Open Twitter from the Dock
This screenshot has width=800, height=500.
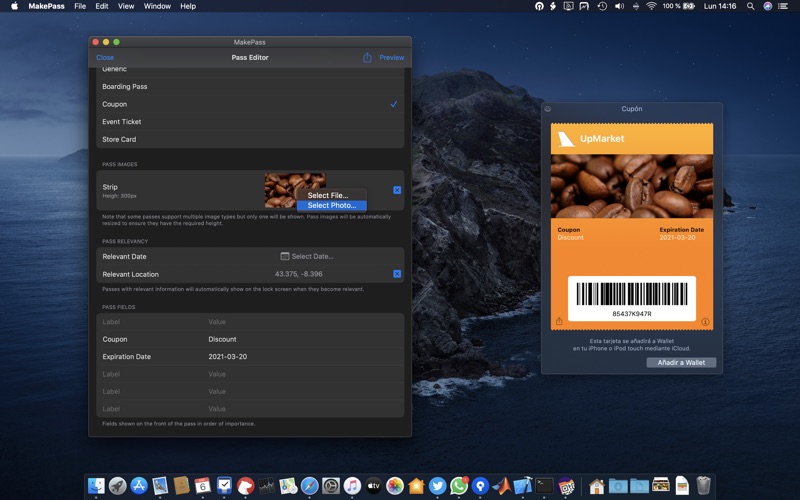click(x=437, y=486)
